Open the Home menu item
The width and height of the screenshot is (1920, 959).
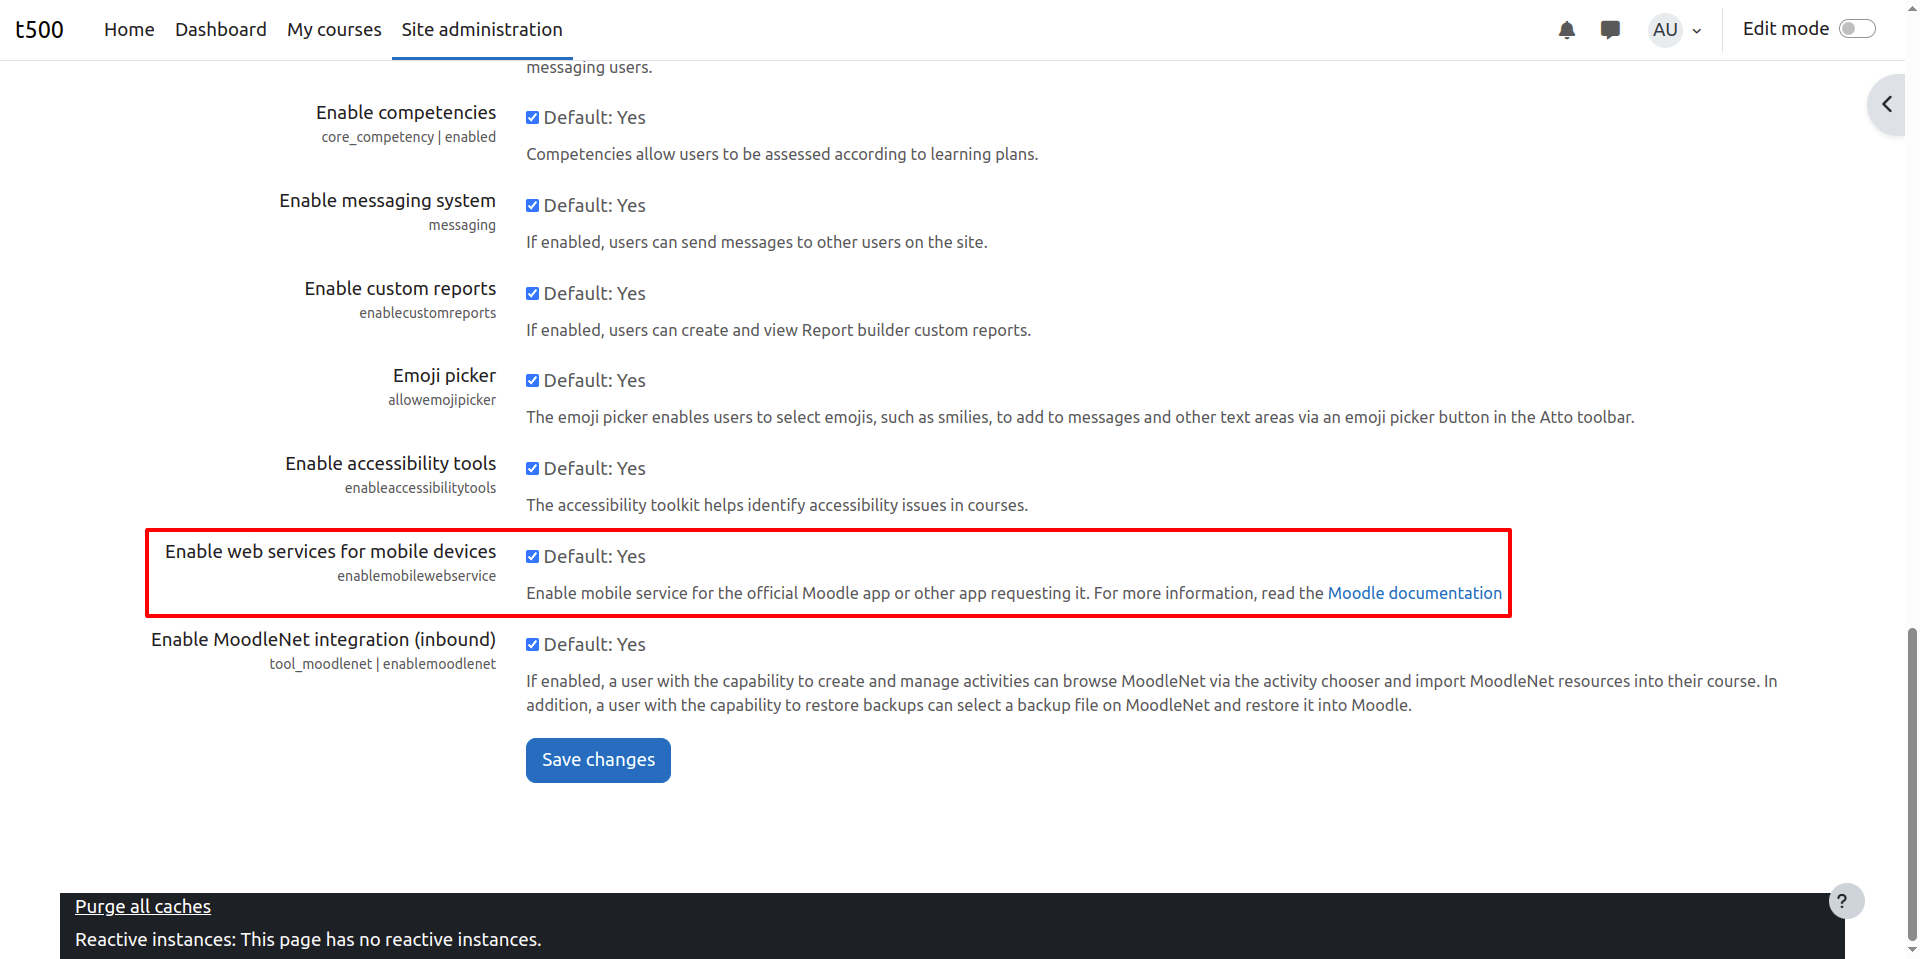[129, 30]
